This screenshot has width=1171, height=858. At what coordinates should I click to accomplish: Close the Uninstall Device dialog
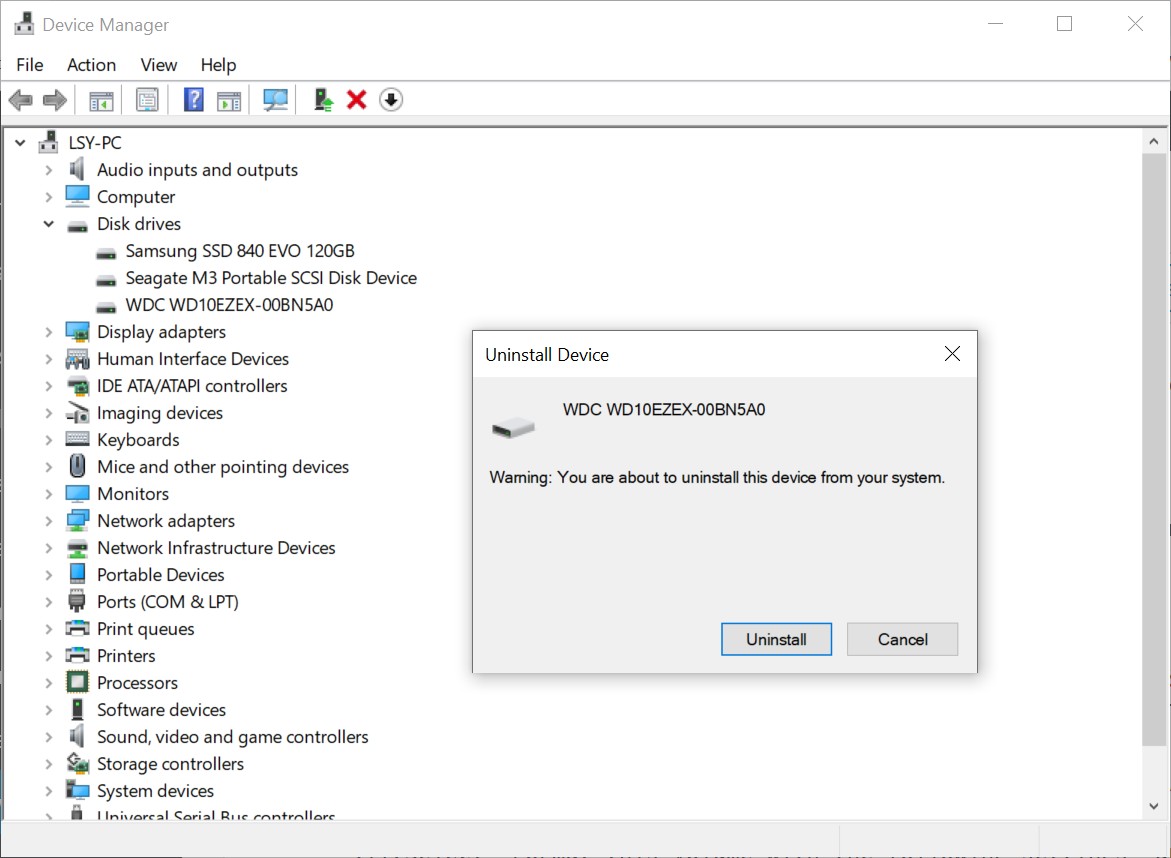tap(952, 354)
